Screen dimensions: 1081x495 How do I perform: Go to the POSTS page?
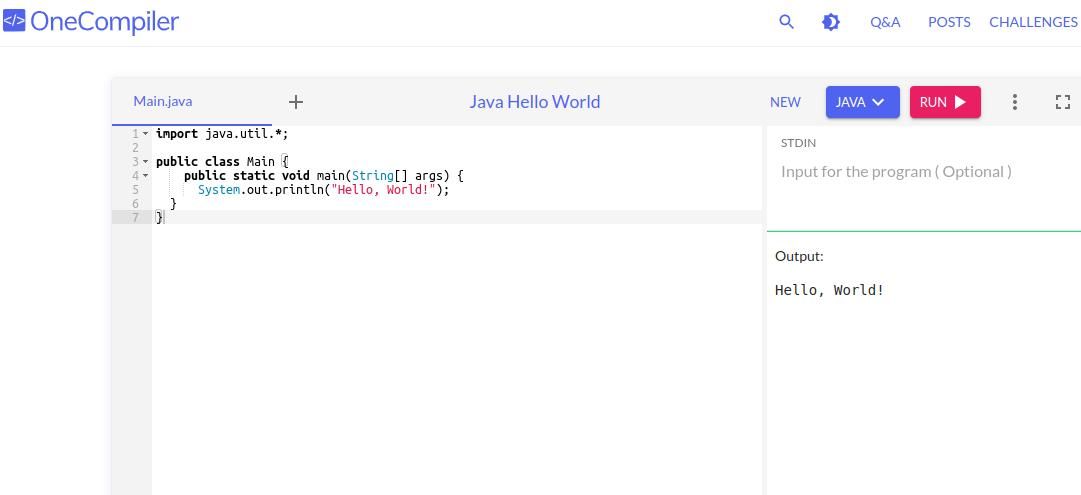tap(948, 22)
